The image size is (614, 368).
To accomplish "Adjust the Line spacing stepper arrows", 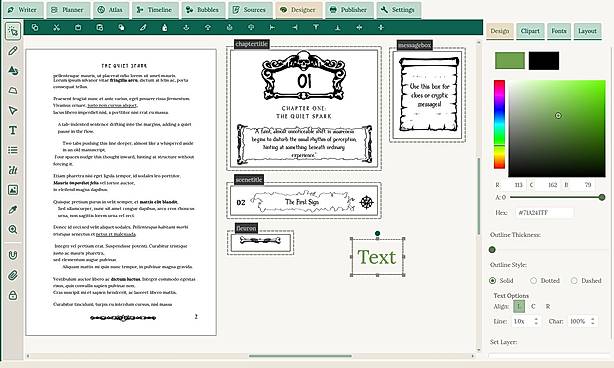I will [x=536, y=321].
